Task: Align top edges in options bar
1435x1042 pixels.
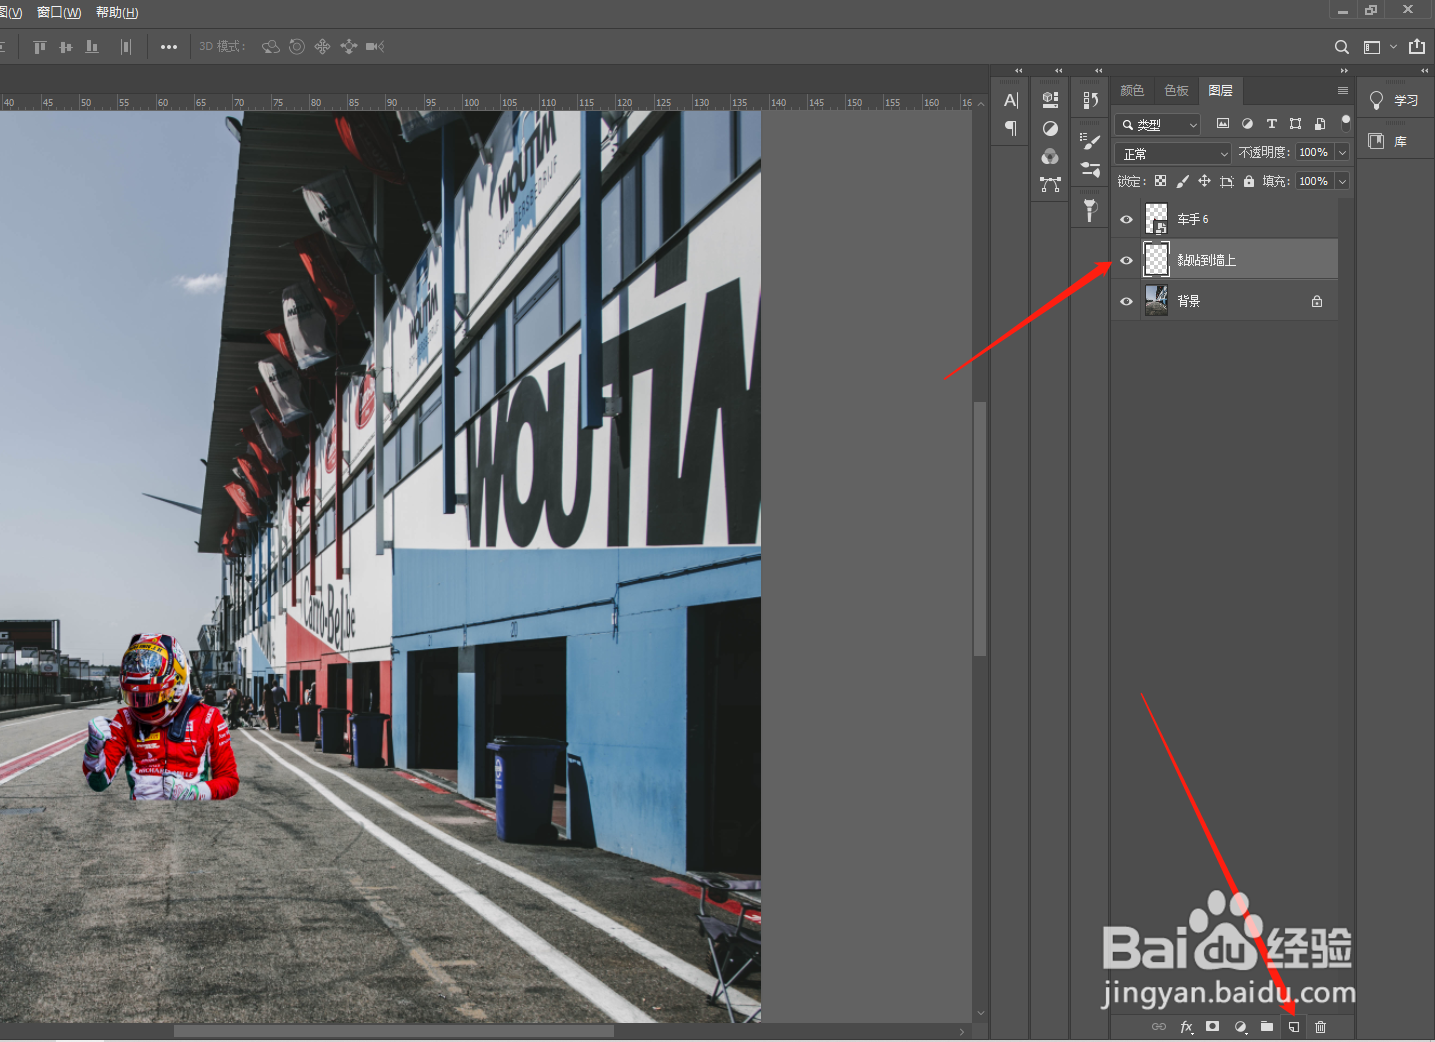Action: (x=40, y=47)
